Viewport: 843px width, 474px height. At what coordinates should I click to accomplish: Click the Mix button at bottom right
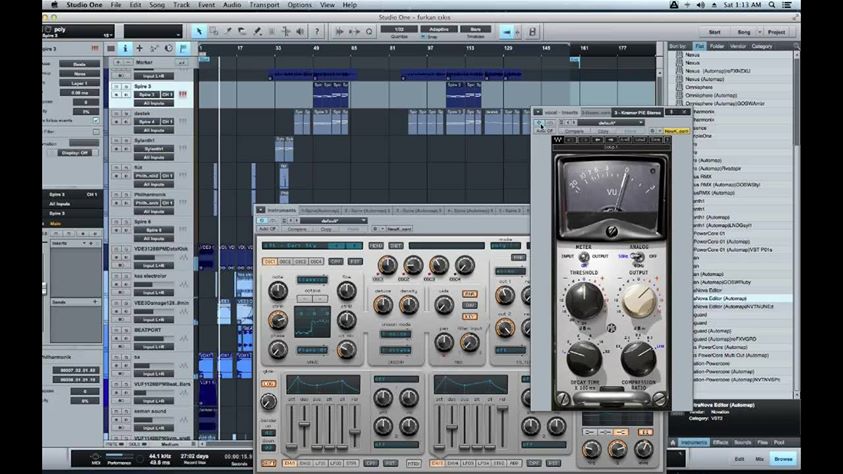[760, 458]
